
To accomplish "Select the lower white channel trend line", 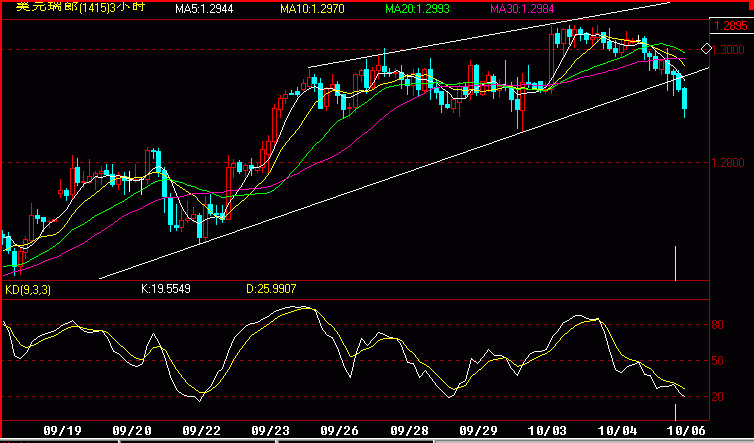I will click(404, 173).
